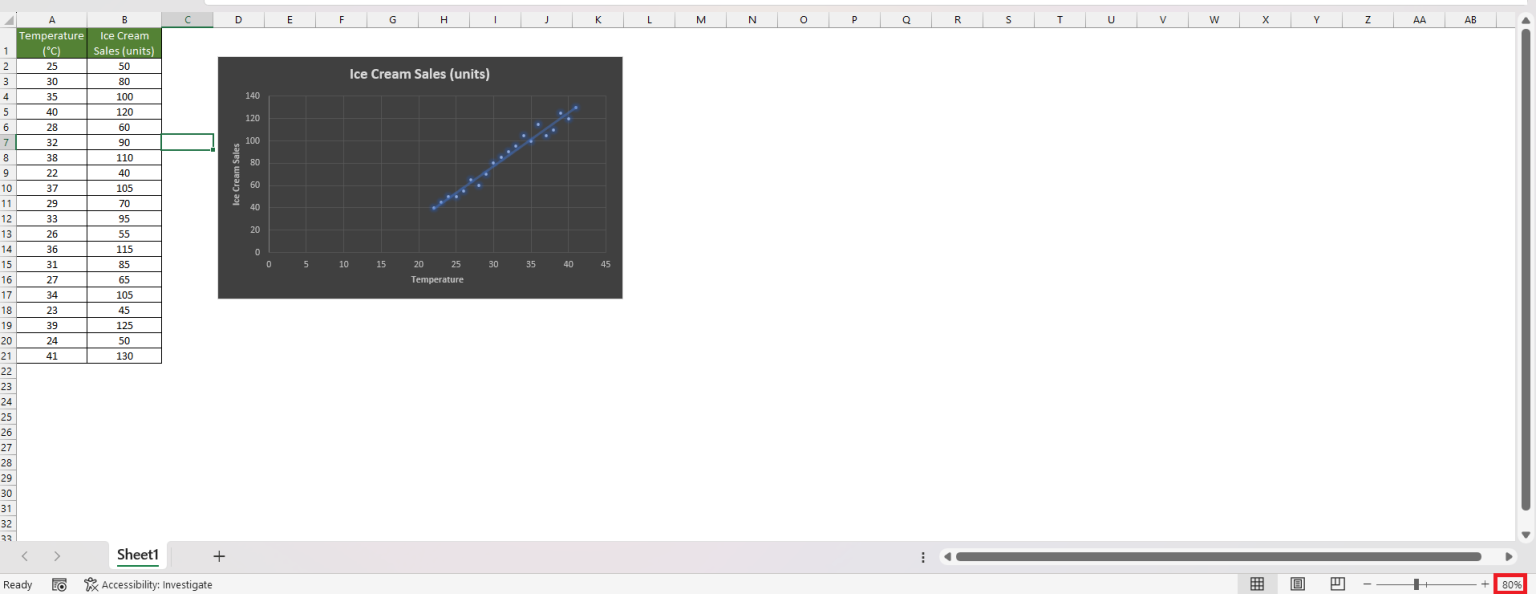The image size is (1536, 594).
Task: Open Page Break Preview
Action: 1337,584
